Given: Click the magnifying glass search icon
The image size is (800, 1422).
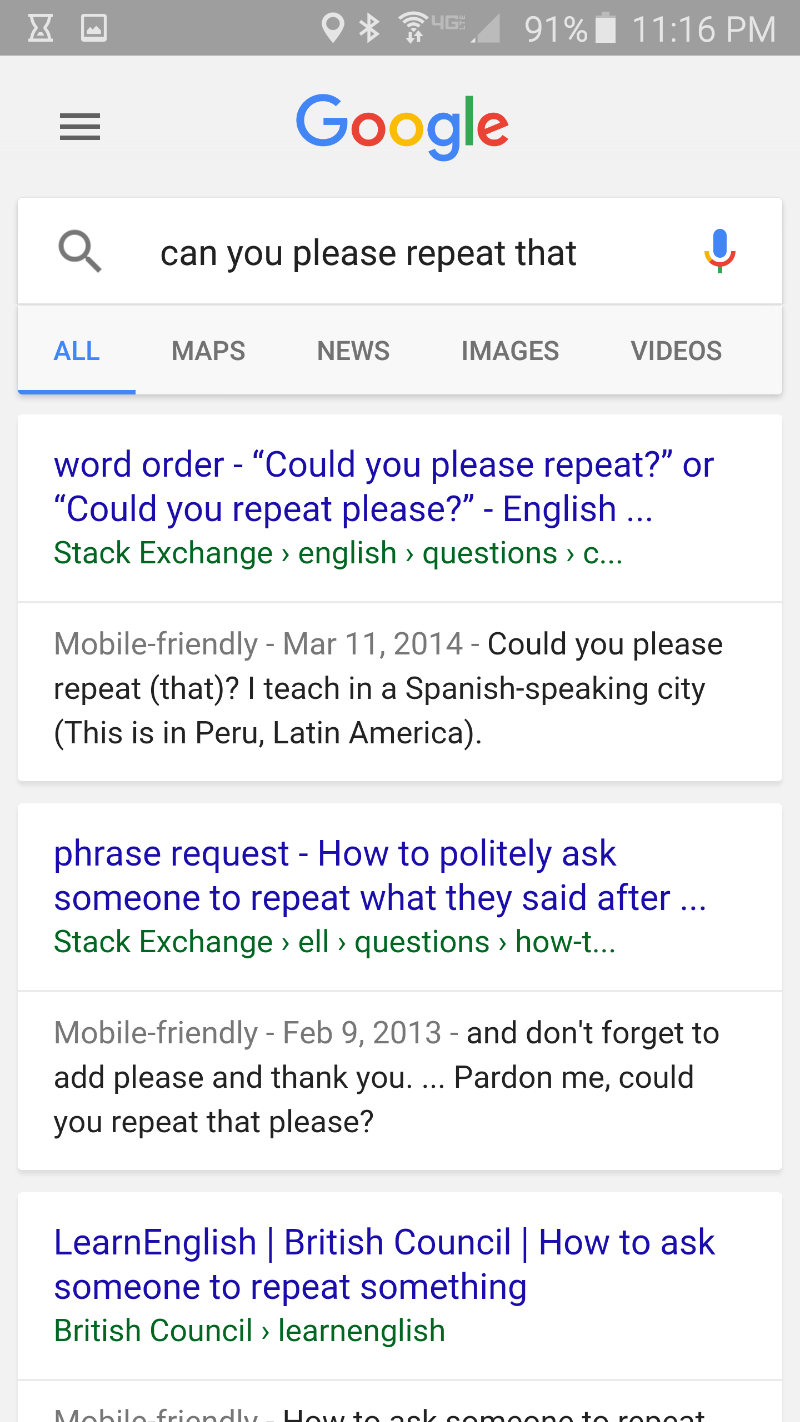Looking at the screenshot, I should coord(80,251).
